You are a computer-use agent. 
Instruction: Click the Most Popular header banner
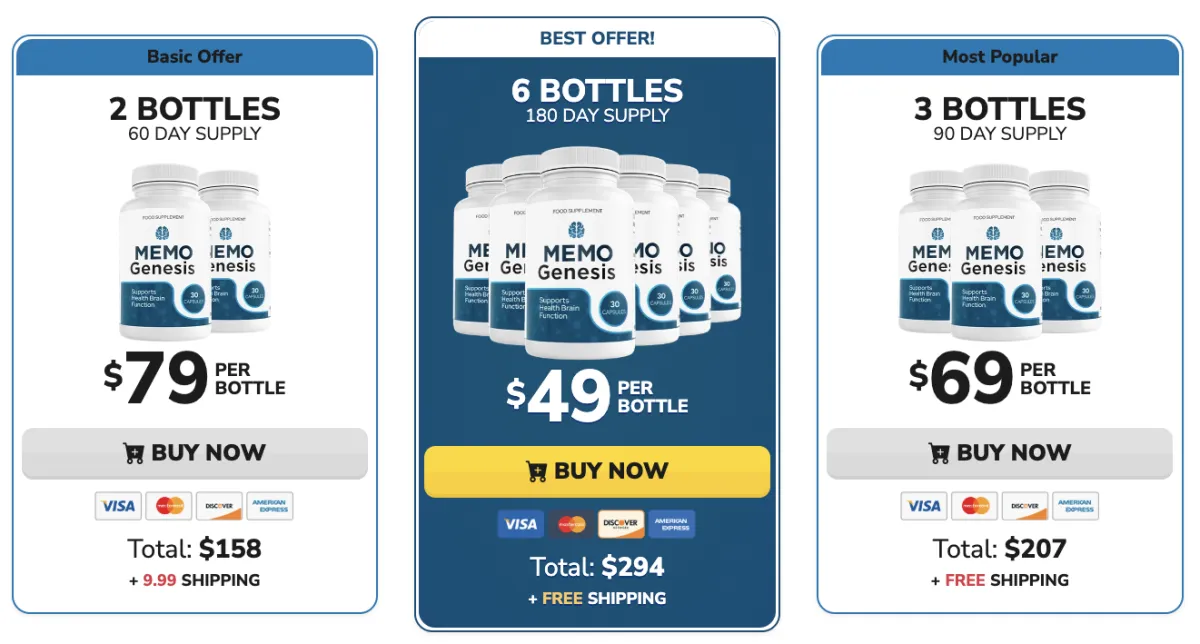pyautogui.click(x=999, y=57)
